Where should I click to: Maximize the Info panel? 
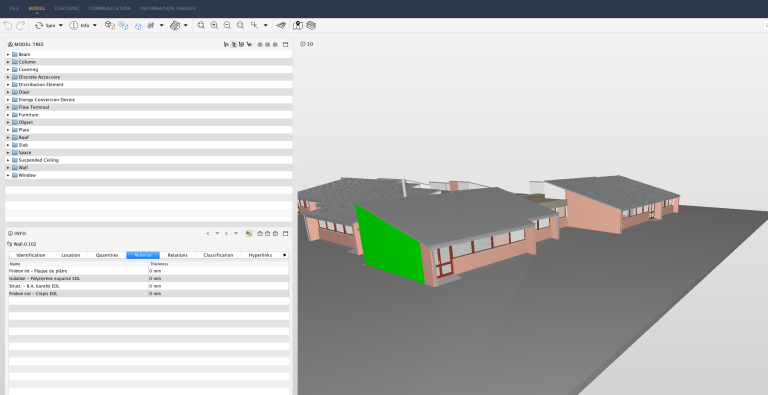tap(286, 234)
